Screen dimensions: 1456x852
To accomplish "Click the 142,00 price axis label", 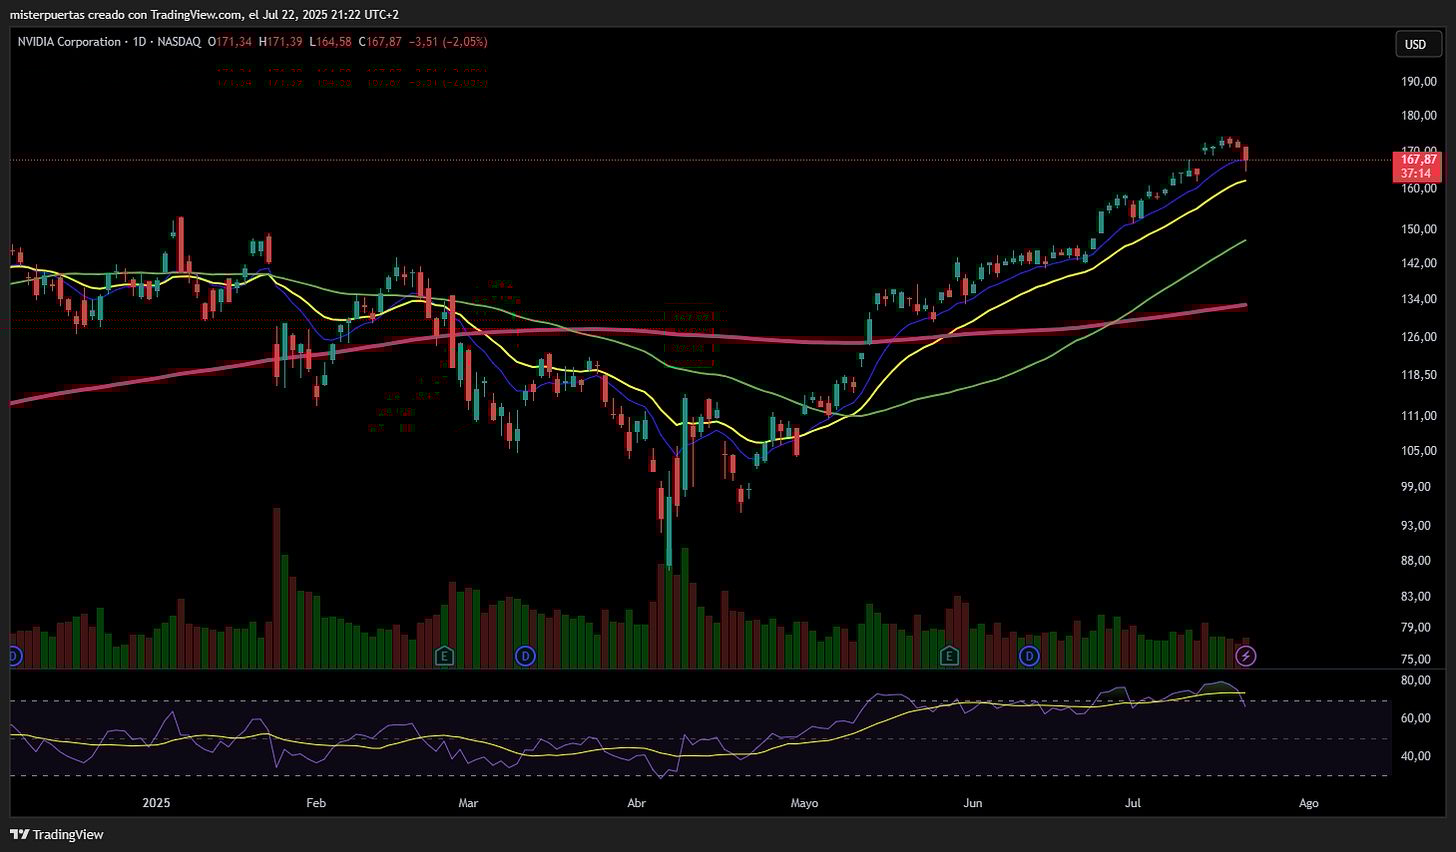I will pyautogui.click(x=1418, y=263).
